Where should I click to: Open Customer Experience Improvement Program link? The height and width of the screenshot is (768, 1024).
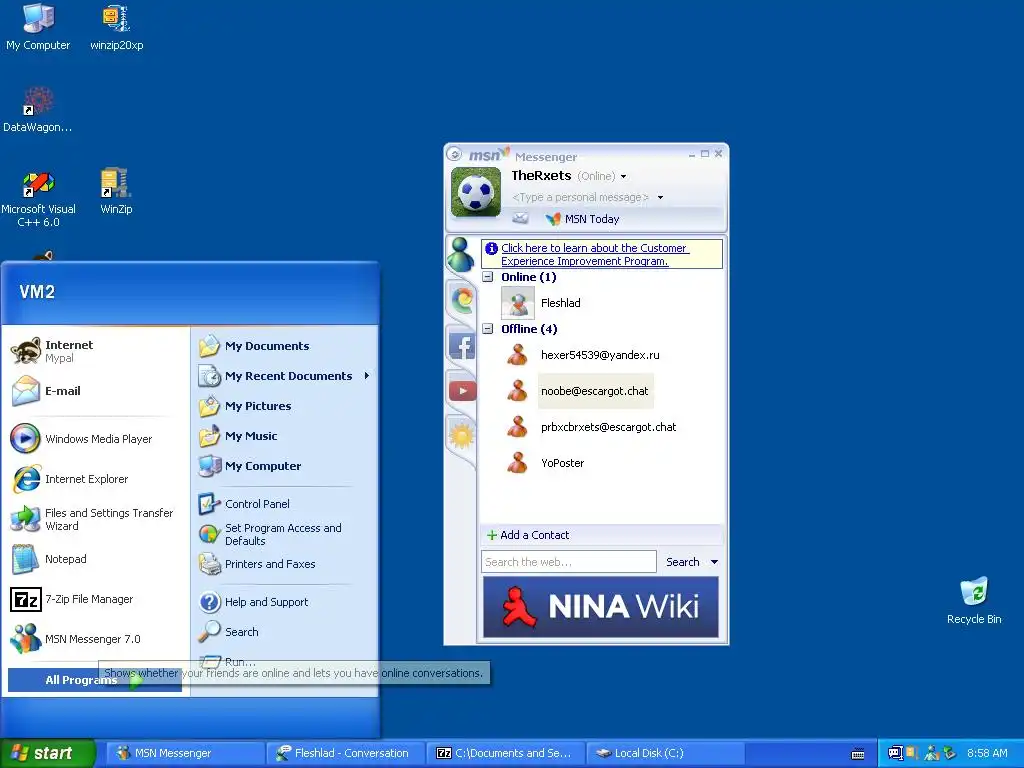point(595,254)
